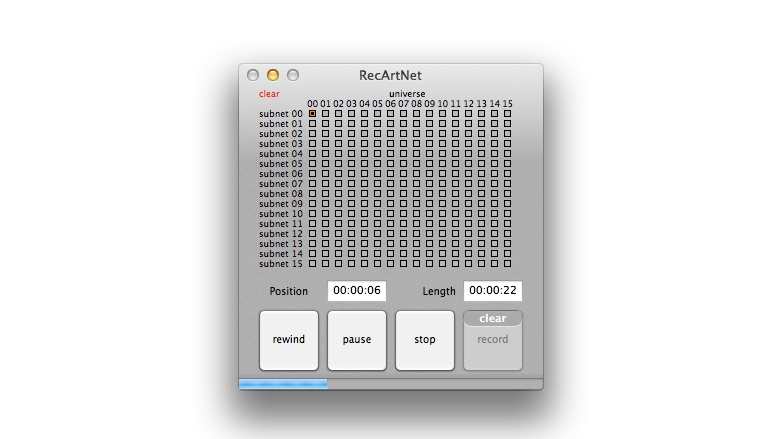Screen dimensions: 780x439
Task: Click the Position time field
Action: tap(357, 291)
